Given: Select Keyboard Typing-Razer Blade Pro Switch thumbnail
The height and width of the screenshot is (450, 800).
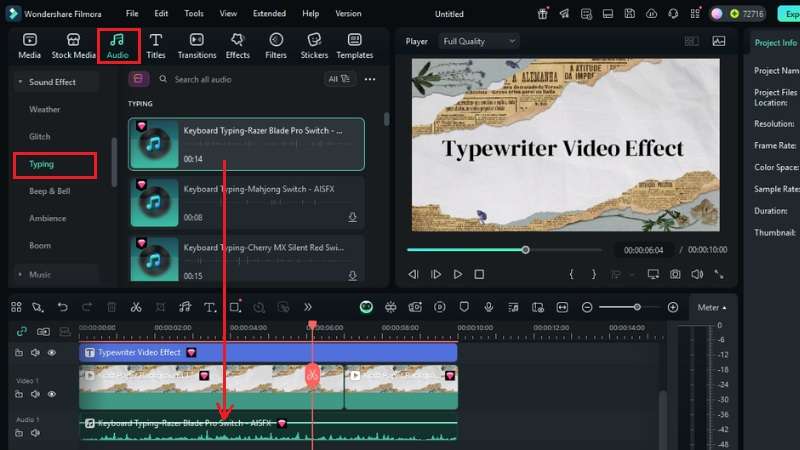Looking at the screenshot, I should 154,144.
